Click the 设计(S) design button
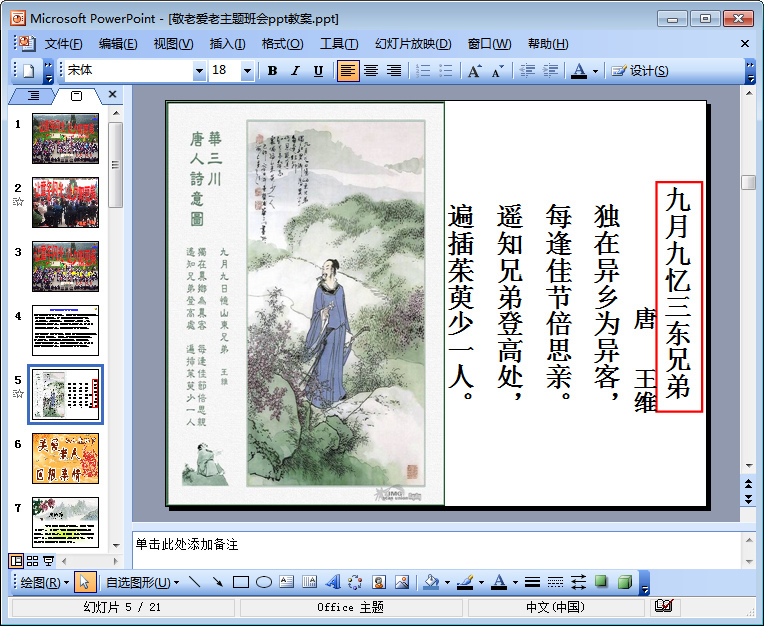This screenshot has height=626, width=764. [x=639, y=71]
